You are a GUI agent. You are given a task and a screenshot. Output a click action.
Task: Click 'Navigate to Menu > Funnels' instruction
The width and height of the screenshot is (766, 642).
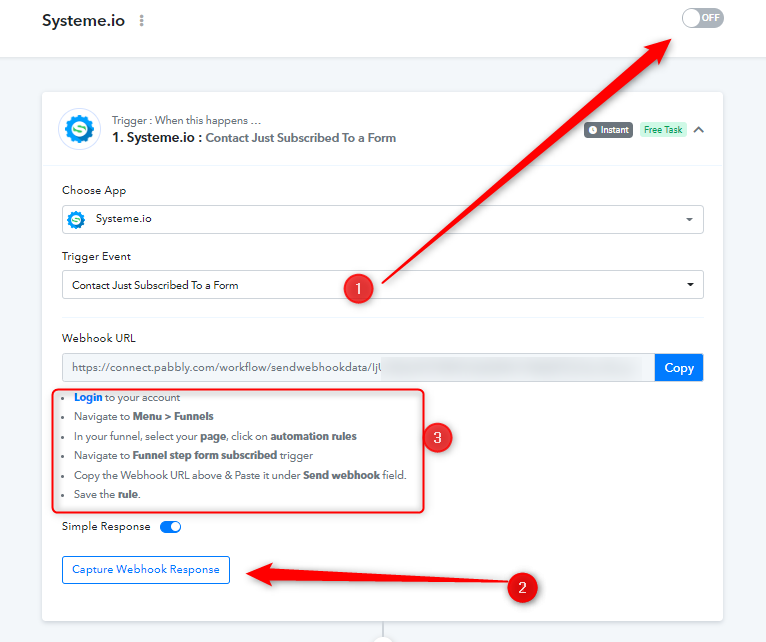point(144,416)
